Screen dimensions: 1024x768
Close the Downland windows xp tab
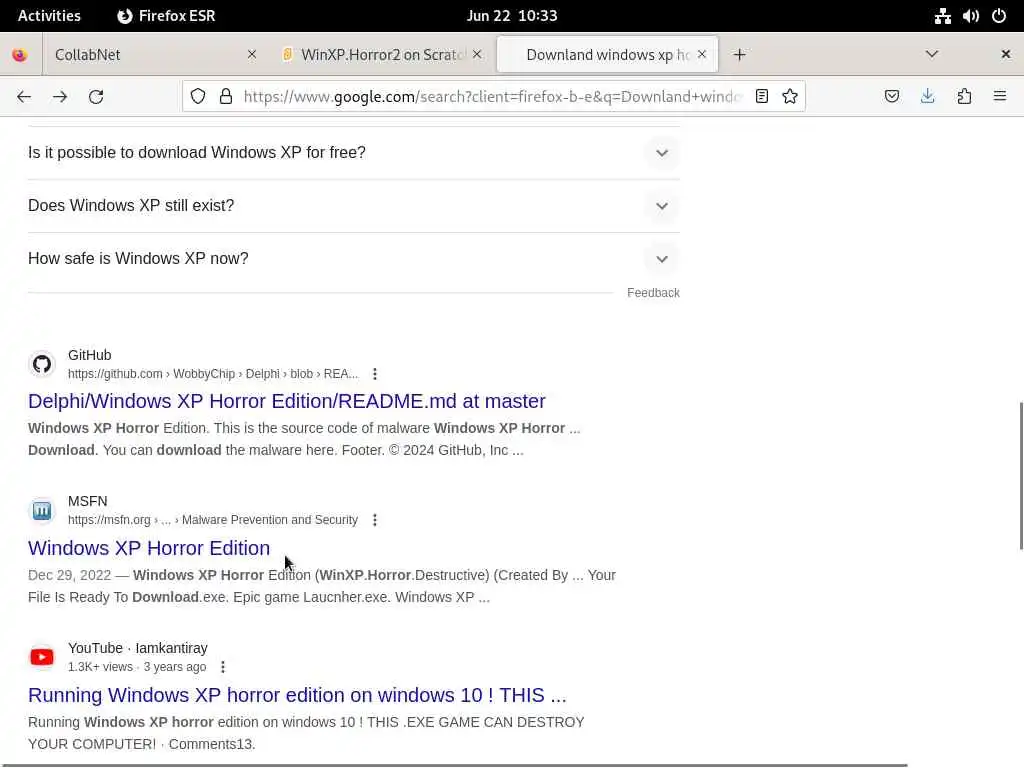(702, 55)
